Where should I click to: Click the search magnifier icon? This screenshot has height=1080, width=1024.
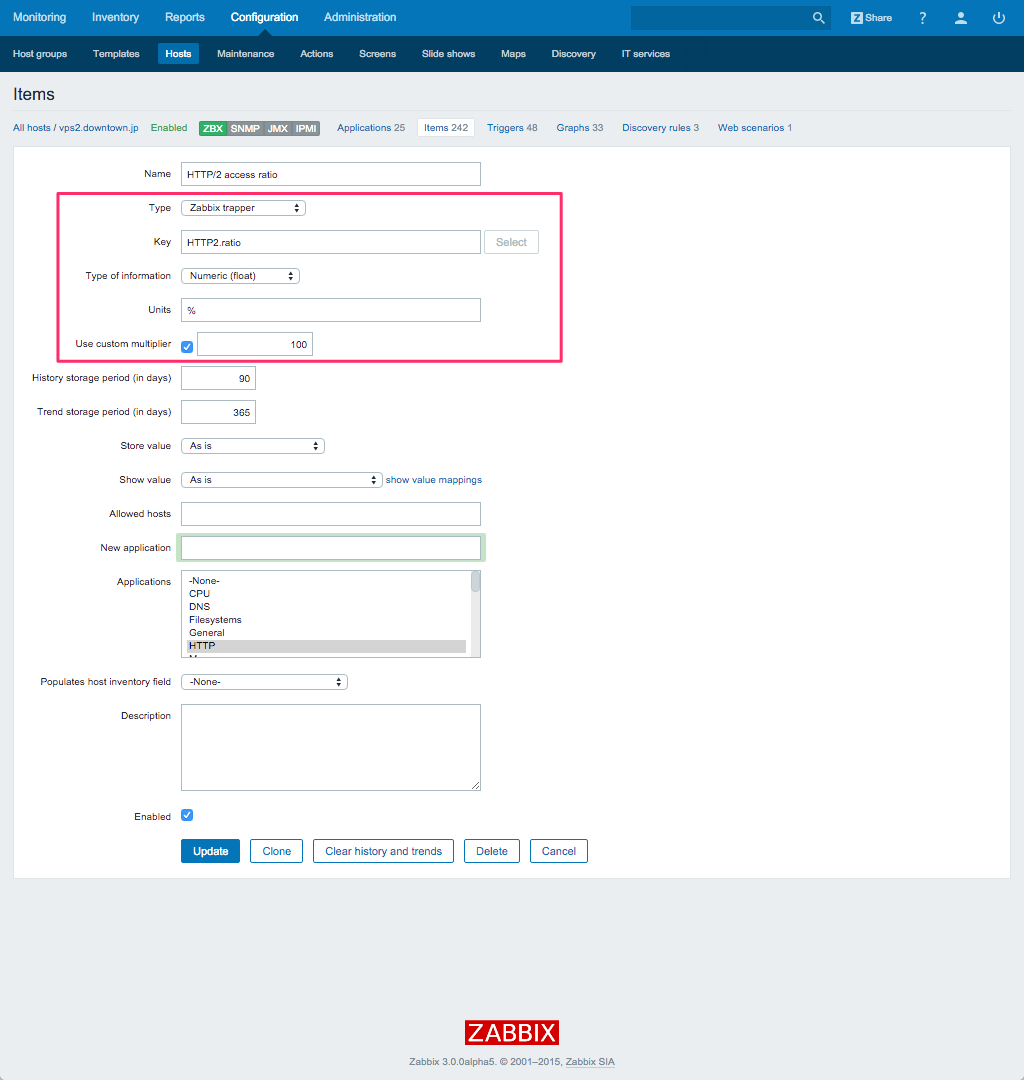tap(818, 18)
